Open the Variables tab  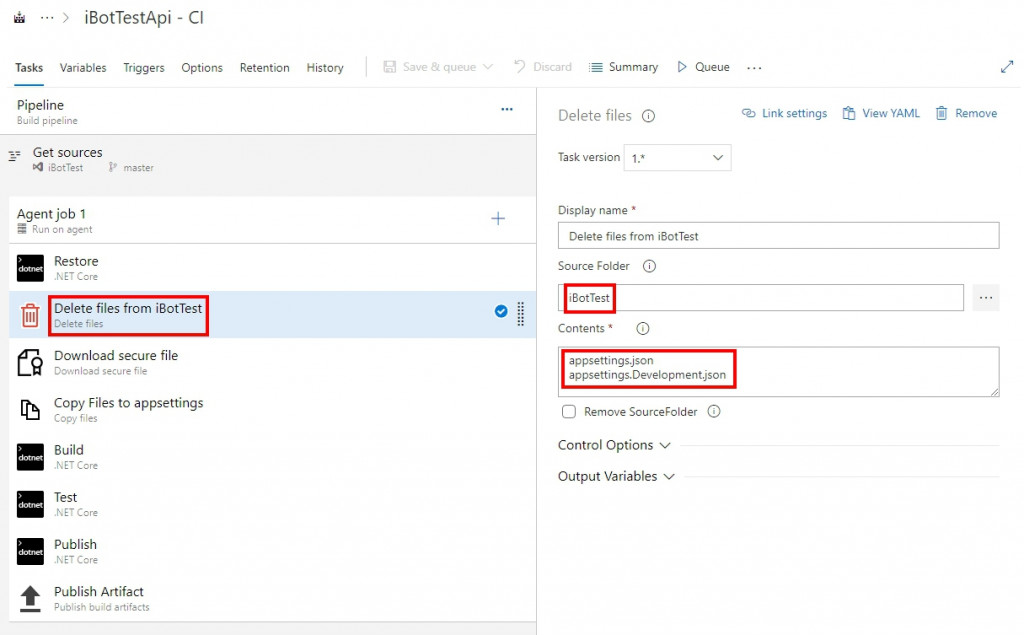83,67
